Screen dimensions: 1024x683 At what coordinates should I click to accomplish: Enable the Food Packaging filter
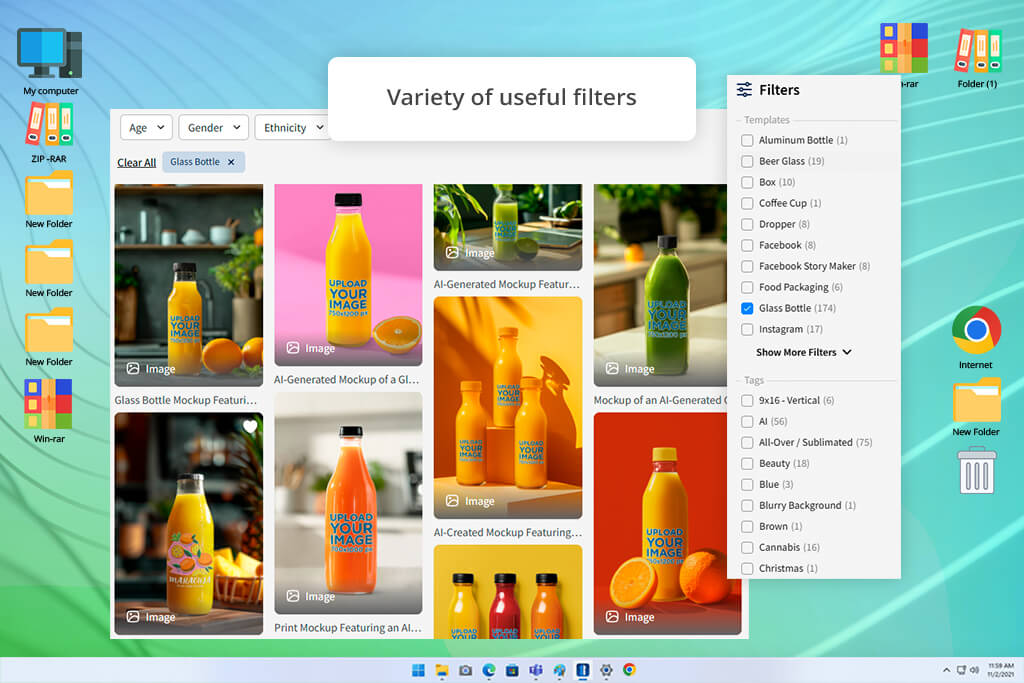747,287
